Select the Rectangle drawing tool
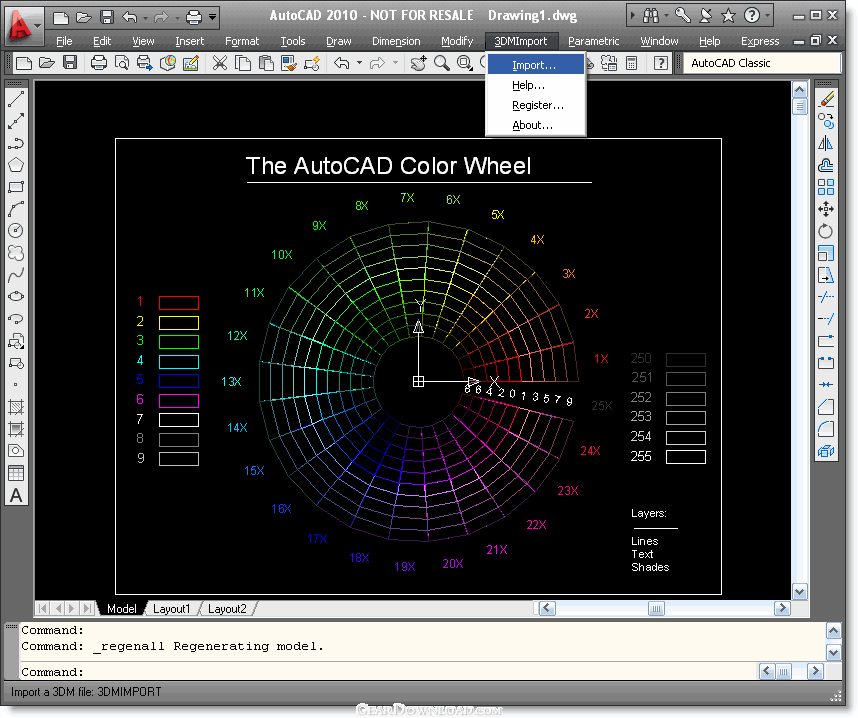858x718 pixels. point(16,187)
